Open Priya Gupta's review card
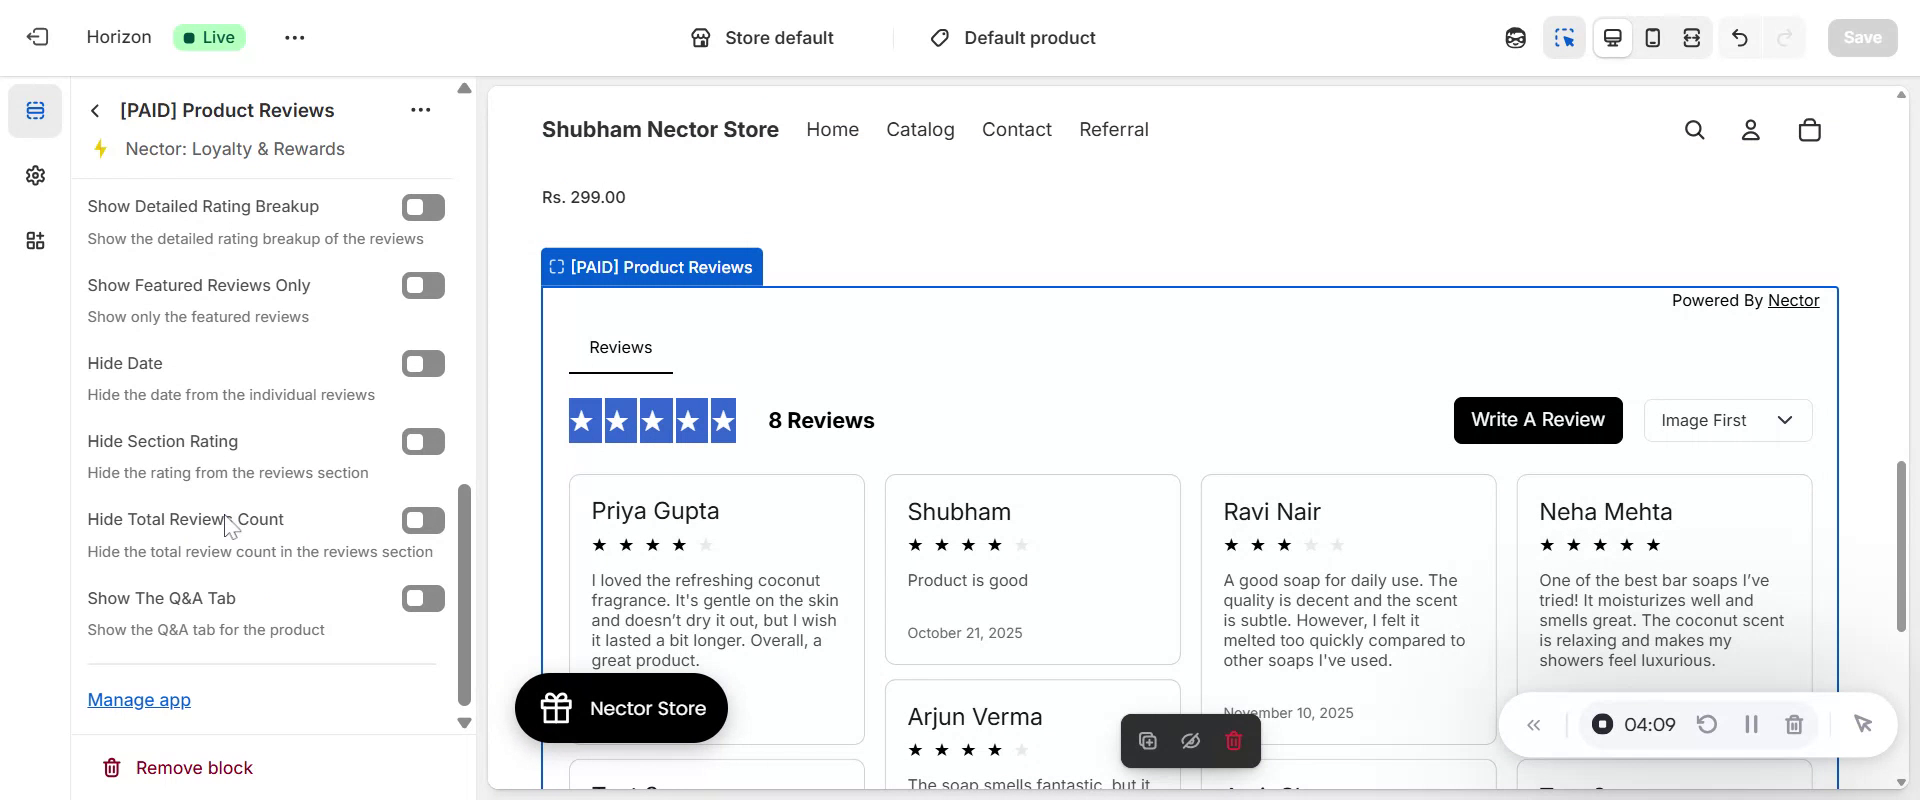The width and height of the screenshot is (1920, 800). 717,610
